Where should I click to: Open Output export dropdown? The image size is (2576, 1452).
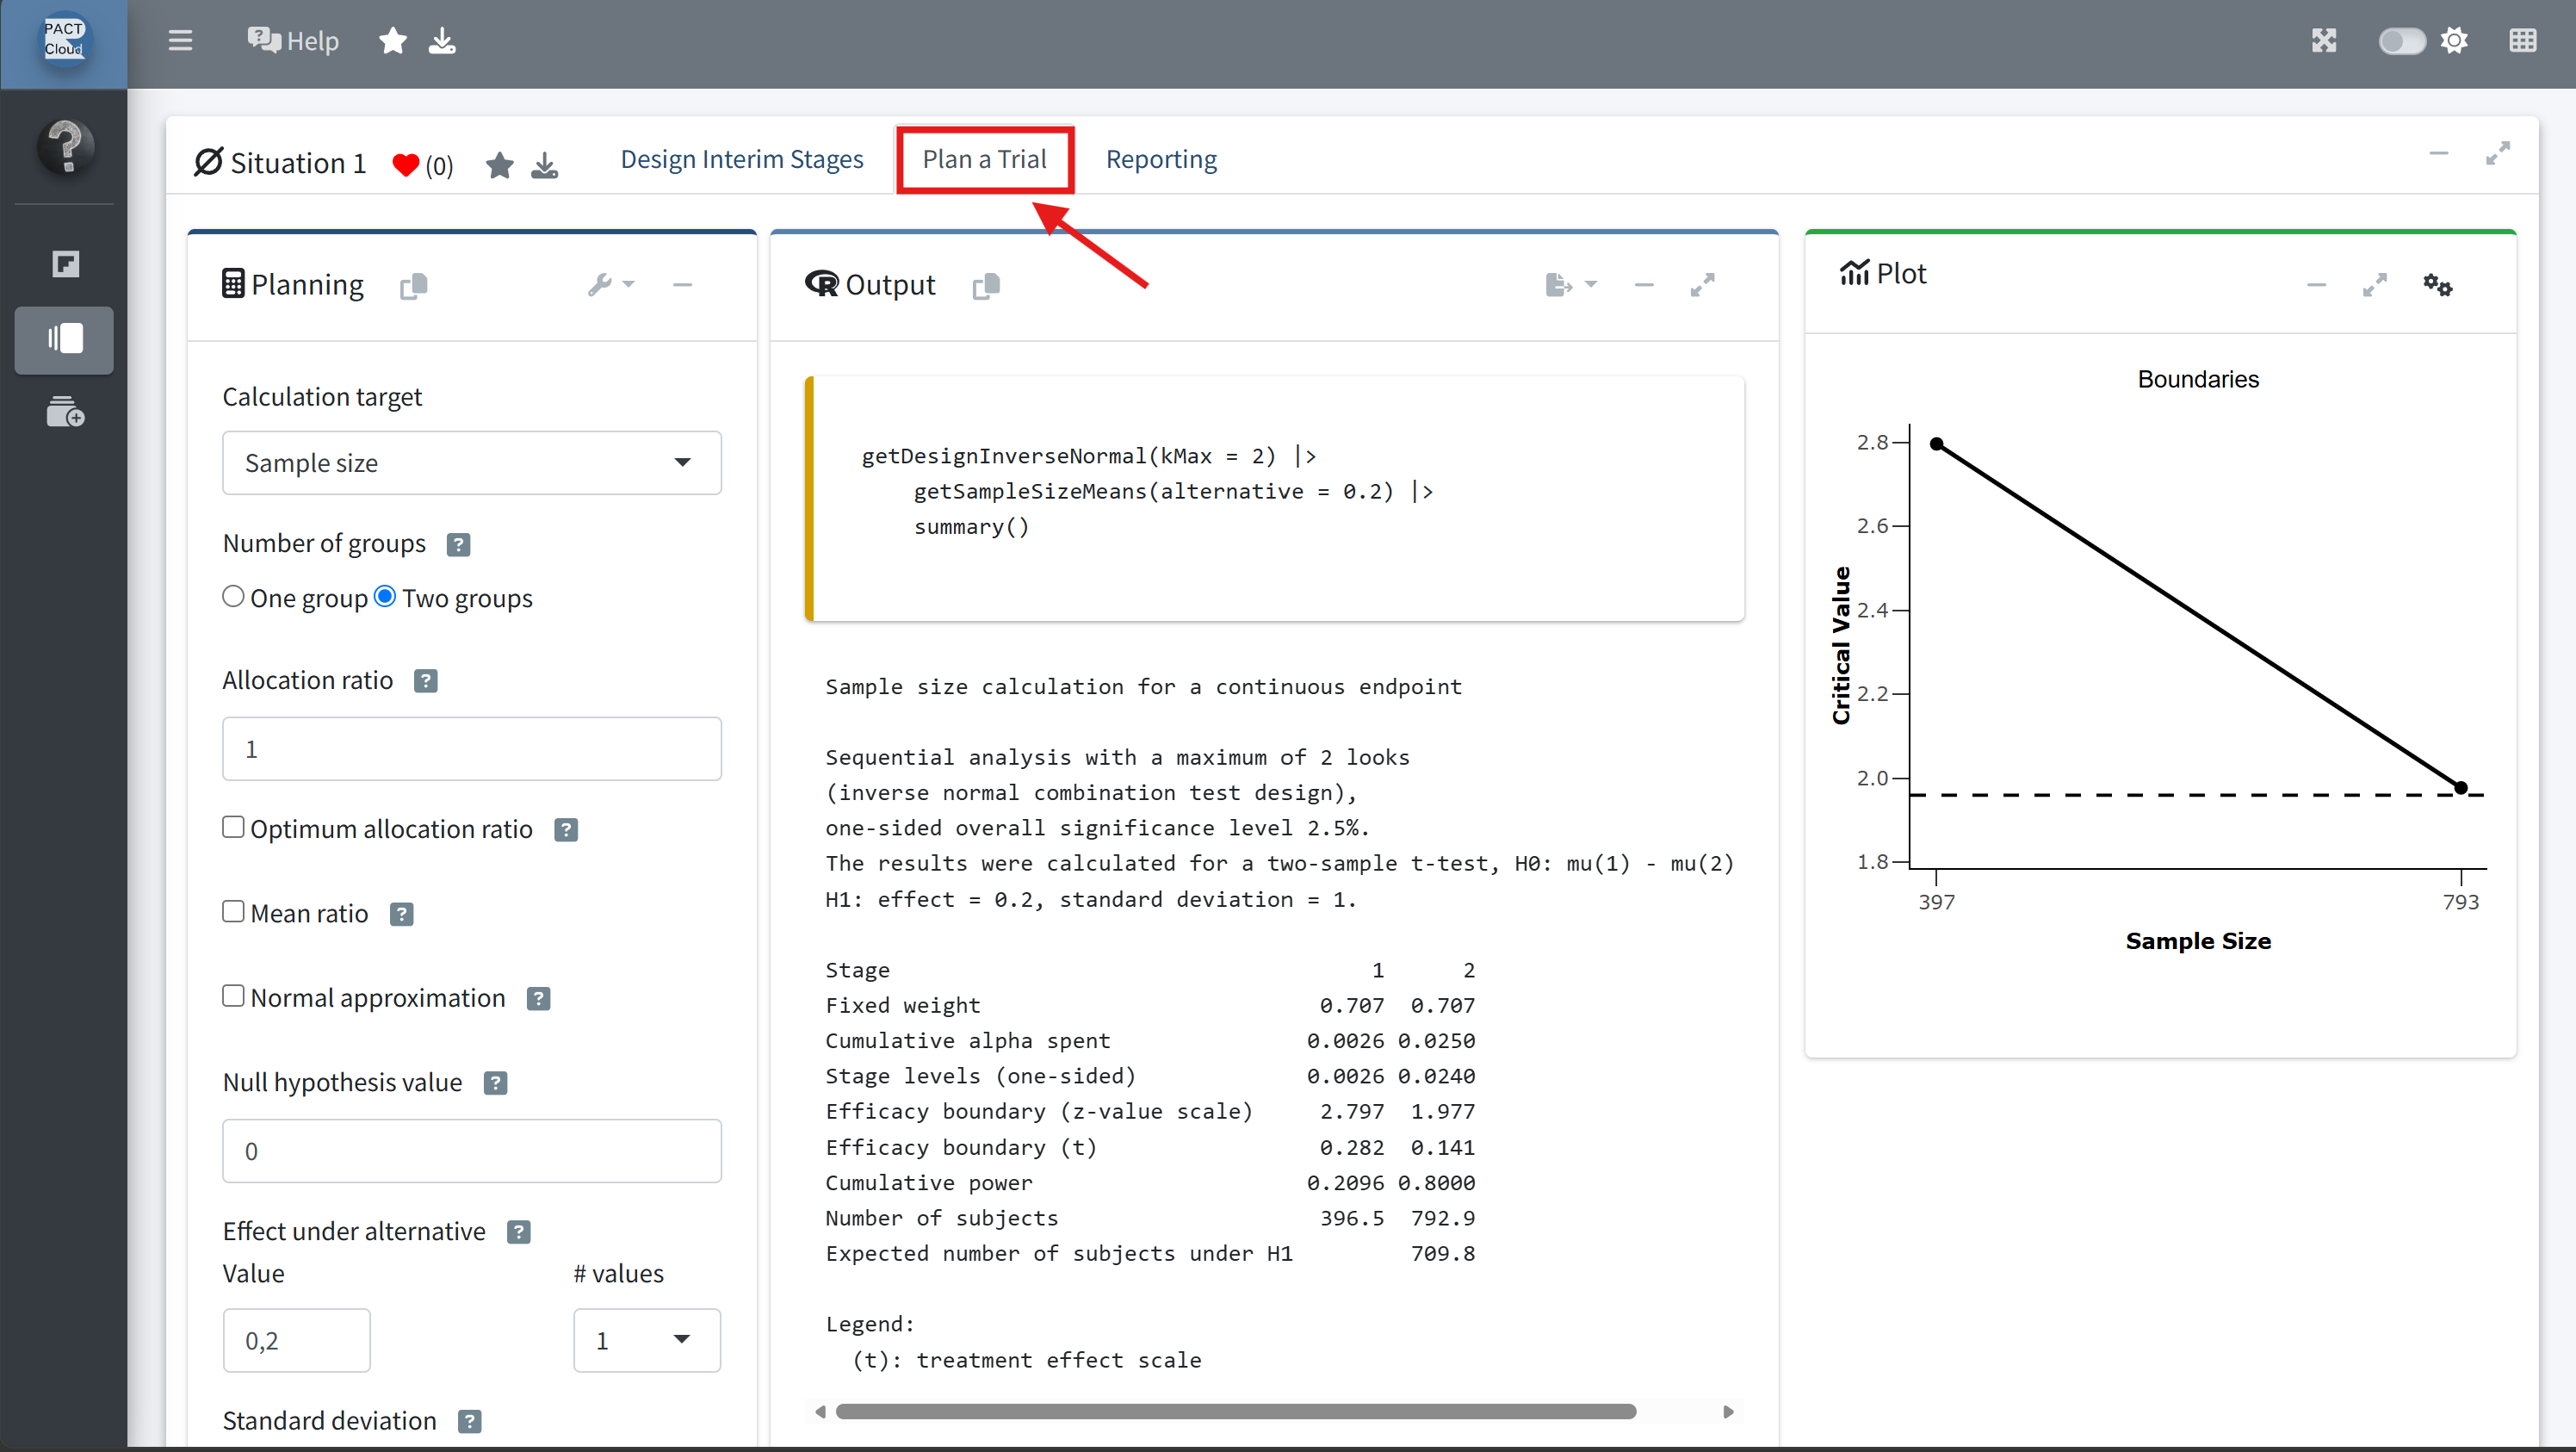[x=1570, y=285]
